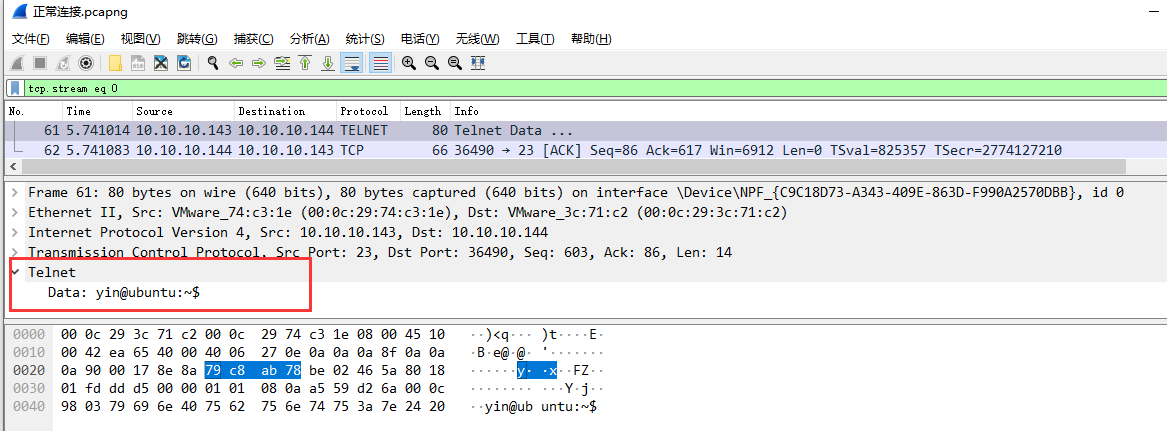Jump to the first packet icon
This screenshot has height=431, width=1167.
tap(305, 63)
